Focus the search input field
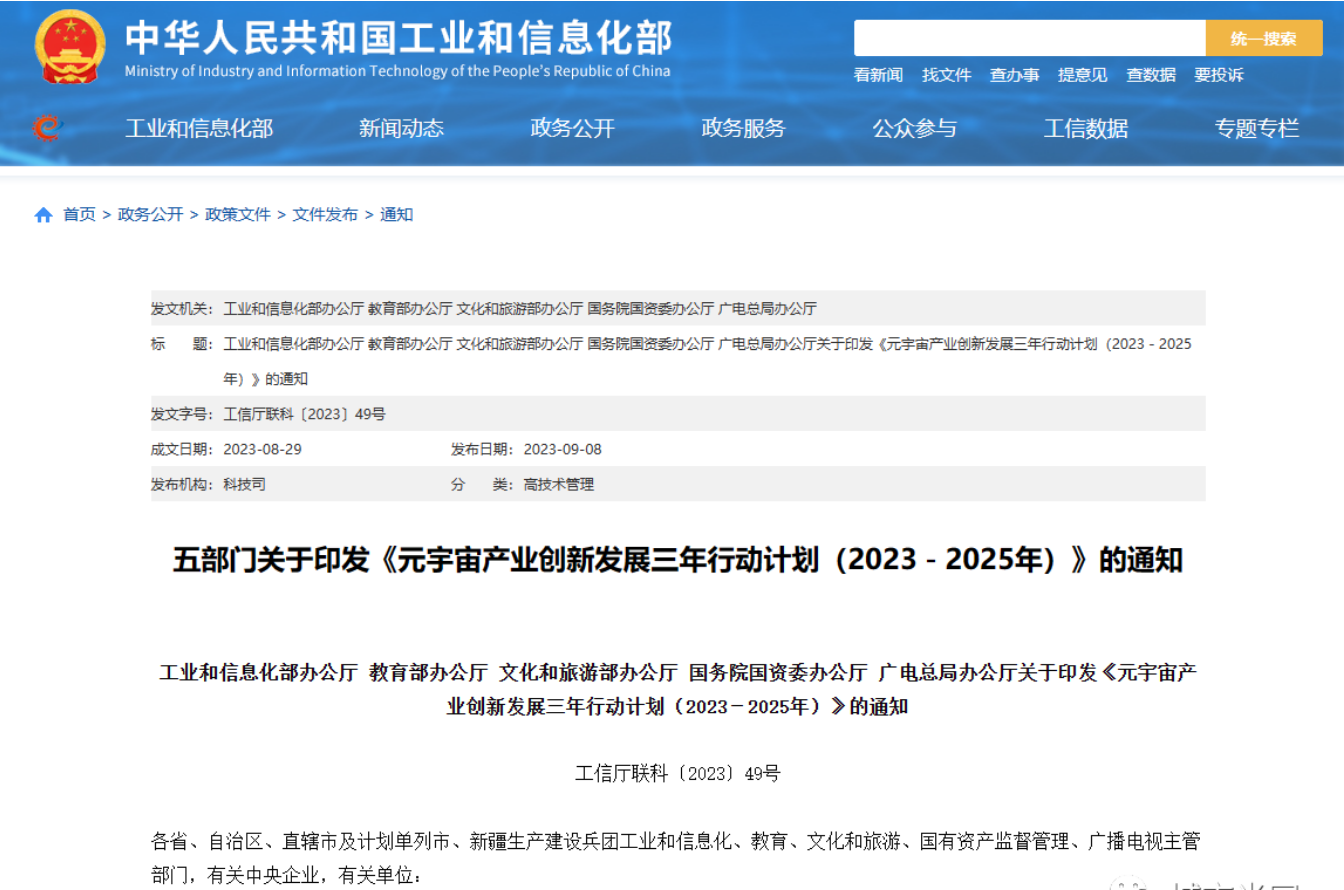The width and height of the screenshot is (1344, 890). click(x=1029, y=39)
